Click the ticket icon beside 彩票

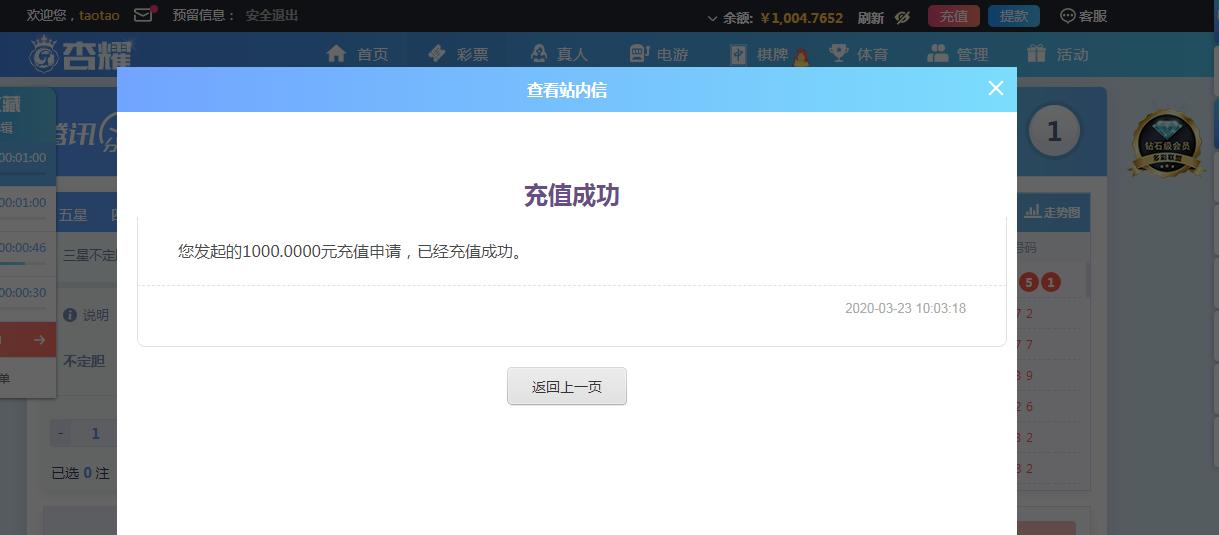pos(436,53)
